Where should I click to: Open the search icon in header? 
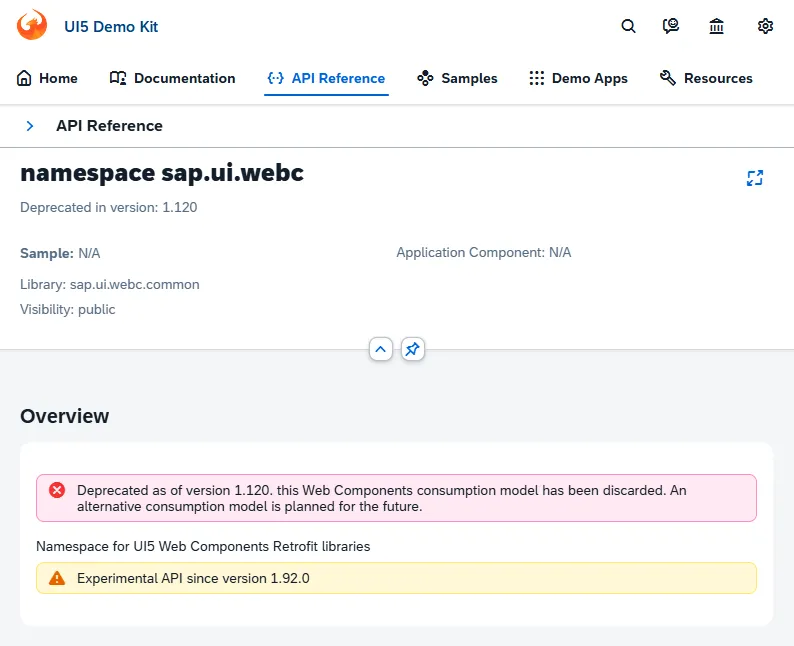click(x=628, y=26)
